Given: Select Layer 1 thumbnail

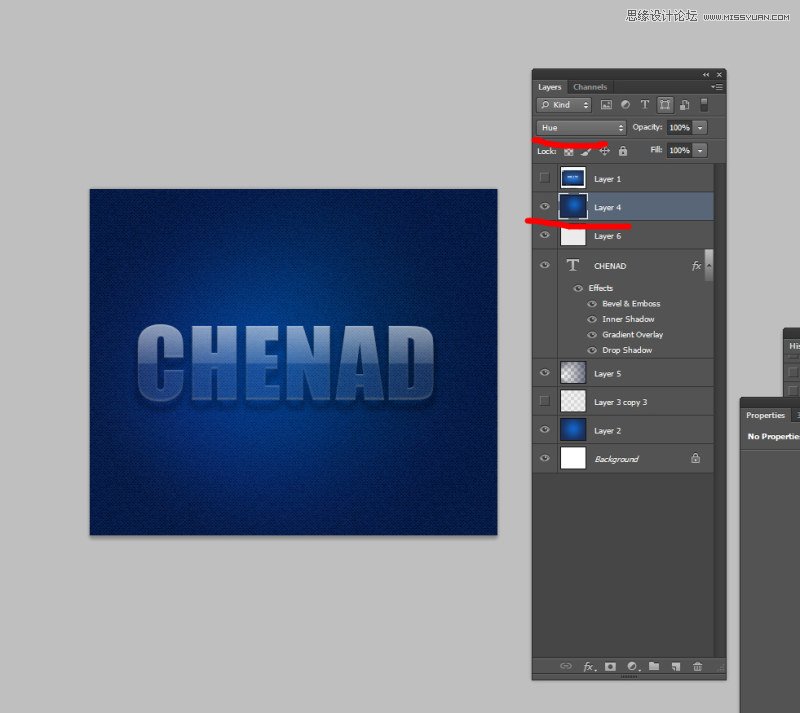Looking at the screenshot, I should tap(572, 178).
